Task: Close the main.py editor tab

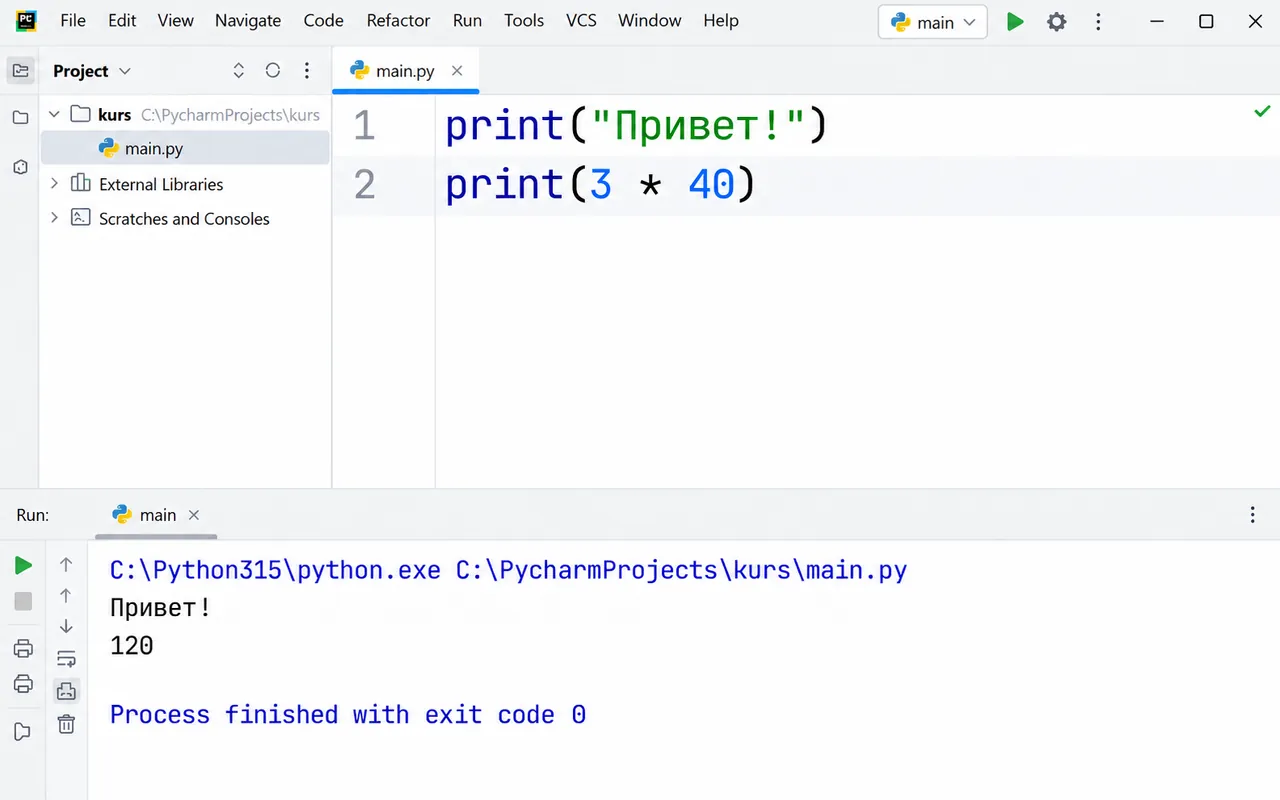Action: (457, 71)
